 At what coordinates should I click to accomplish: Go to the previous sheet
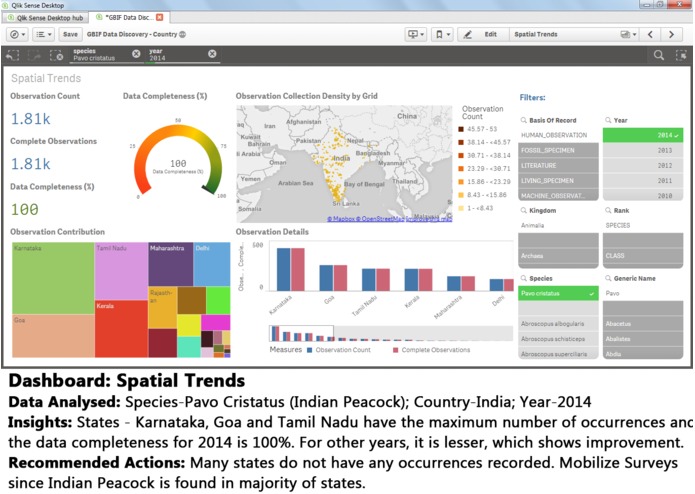pos(650,34)
